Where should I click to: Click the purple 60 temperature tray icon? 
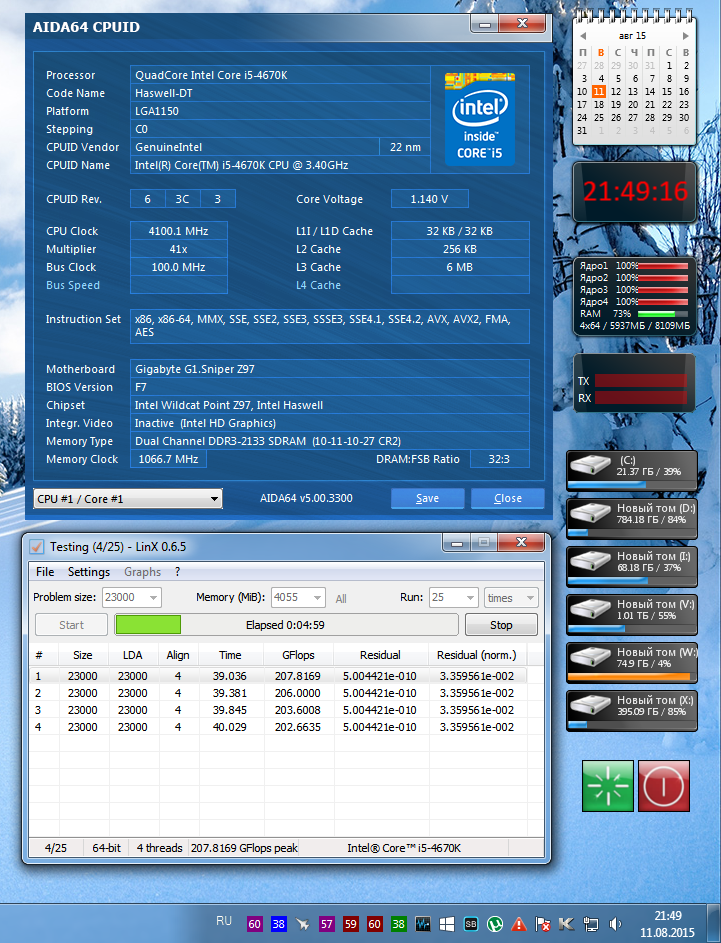(x=254, y=924)
